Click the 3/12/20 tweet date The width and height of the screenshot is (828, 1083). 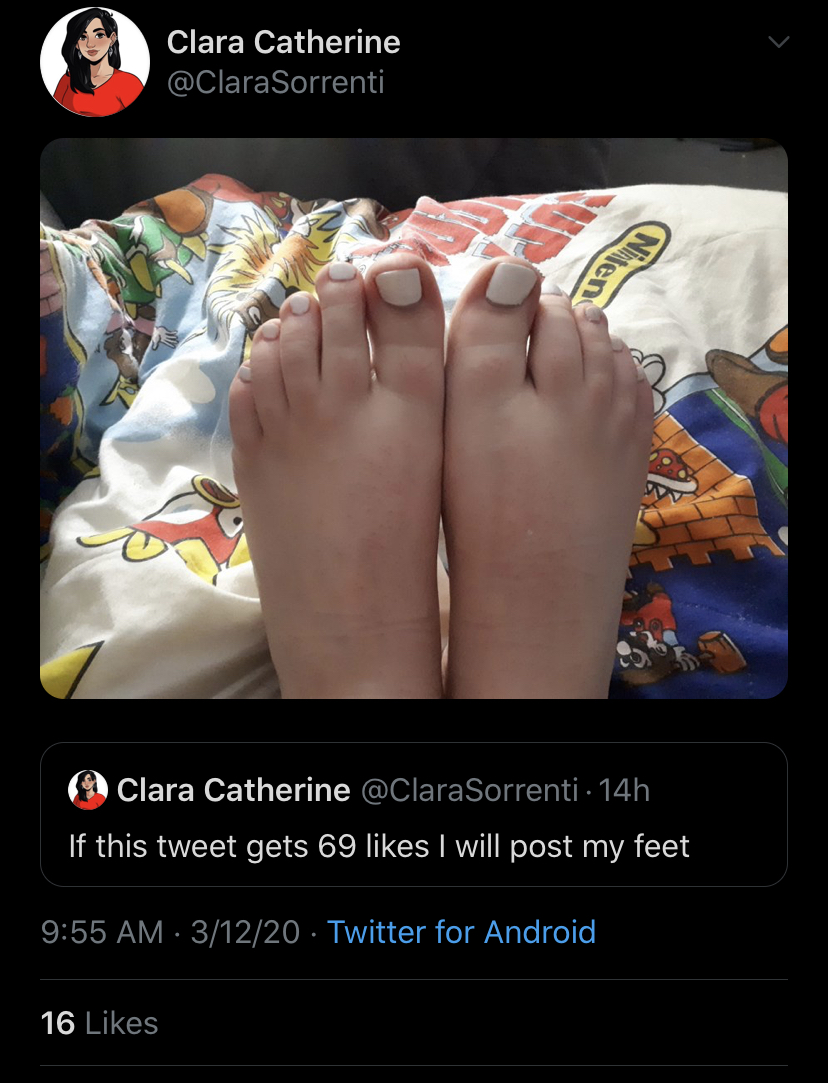click(245, 932)
